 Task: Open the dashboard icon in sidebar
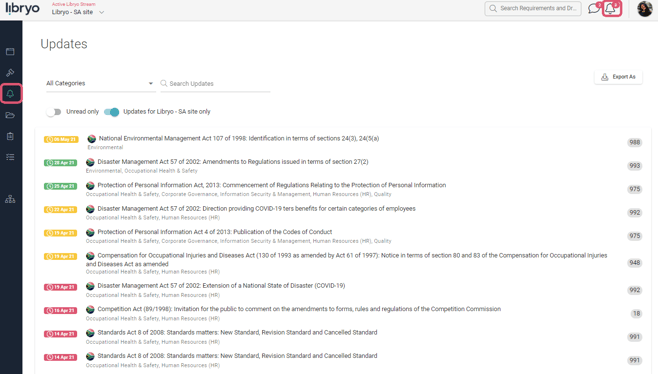coord(10,52)
